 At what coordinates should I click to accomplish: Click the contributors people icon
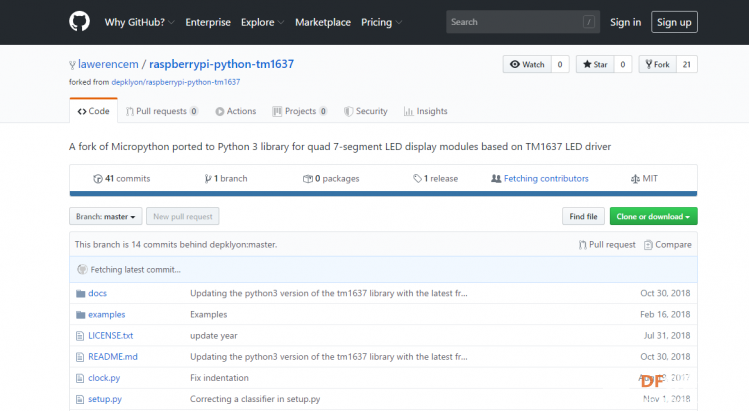coord(496,179)
